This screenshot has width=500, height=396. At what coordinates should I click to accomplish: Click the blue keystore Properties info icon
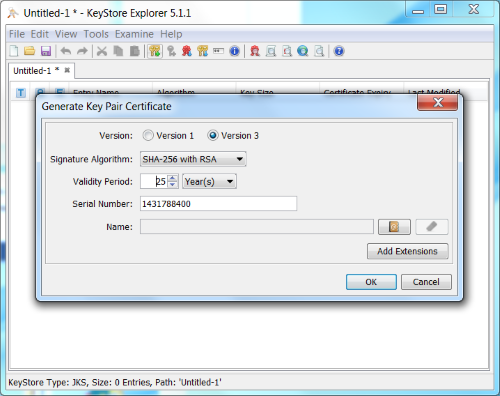pos(235,51)
